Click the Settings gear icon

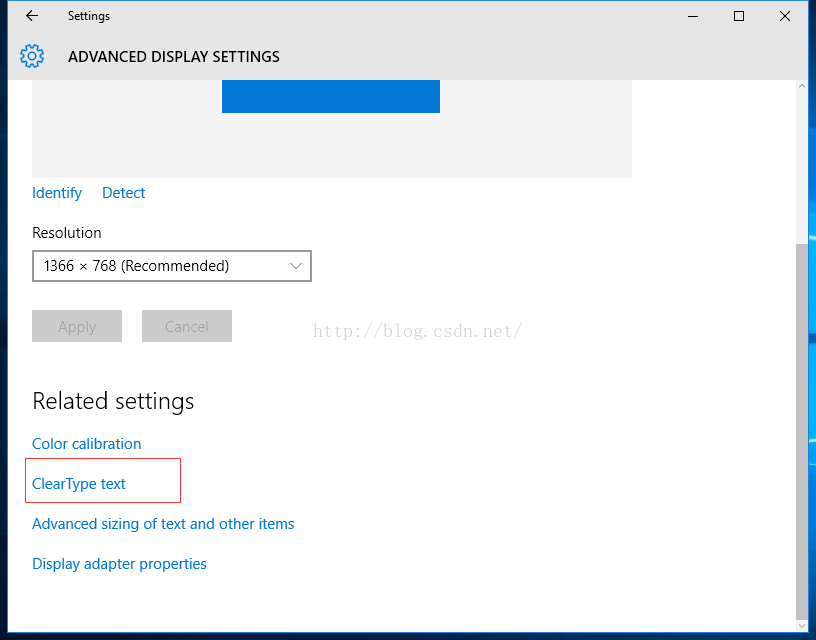pyautogui.click(x=32, y=56)
